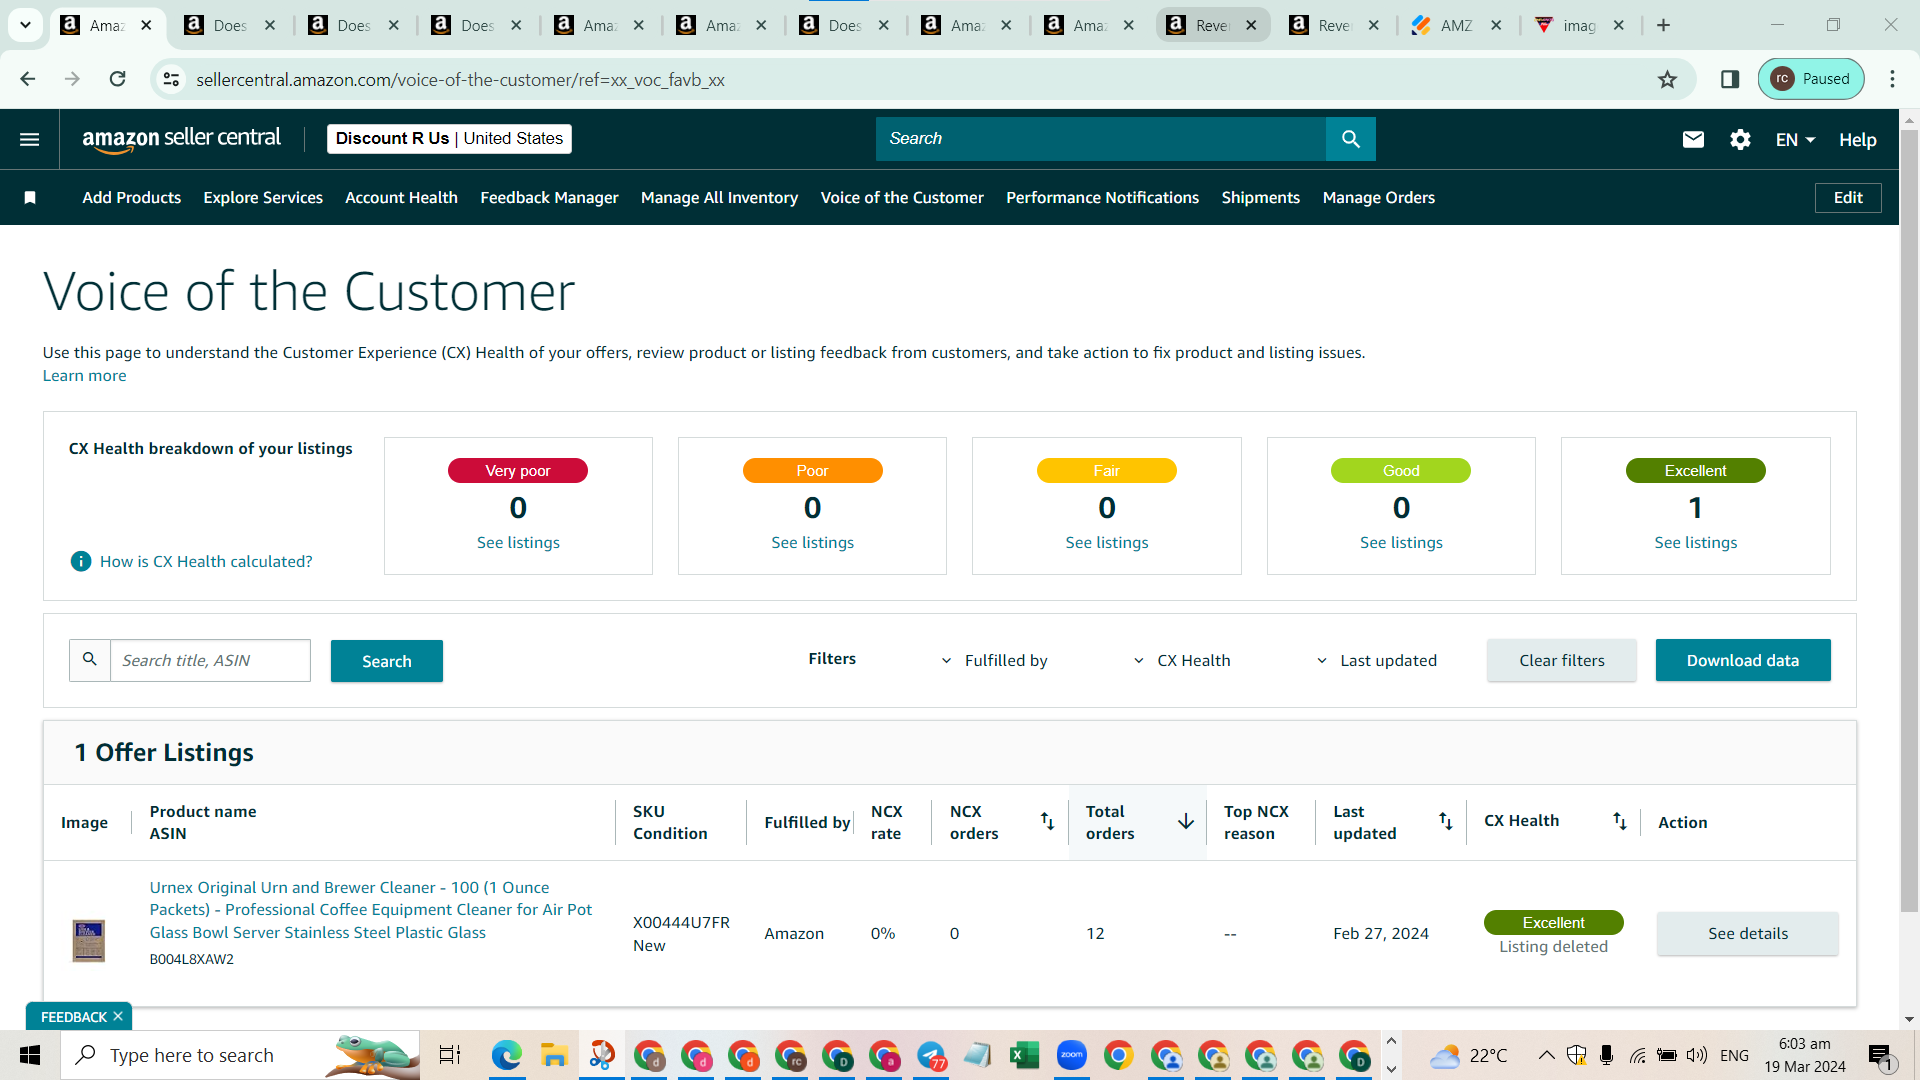The width and height of the screenshot is (1920, 1080).
Task: Open Performance Notifications
Action: pos(1102,198)
